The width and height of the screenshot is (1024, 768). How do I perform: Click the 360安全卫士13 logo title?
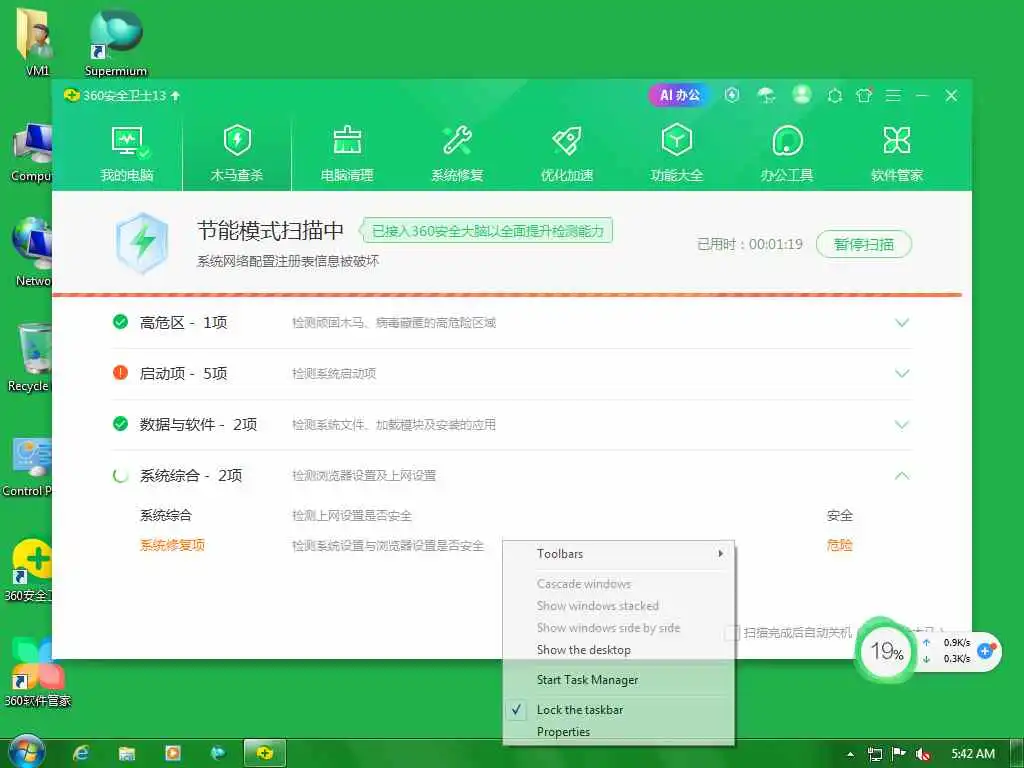tap(115, 95)
